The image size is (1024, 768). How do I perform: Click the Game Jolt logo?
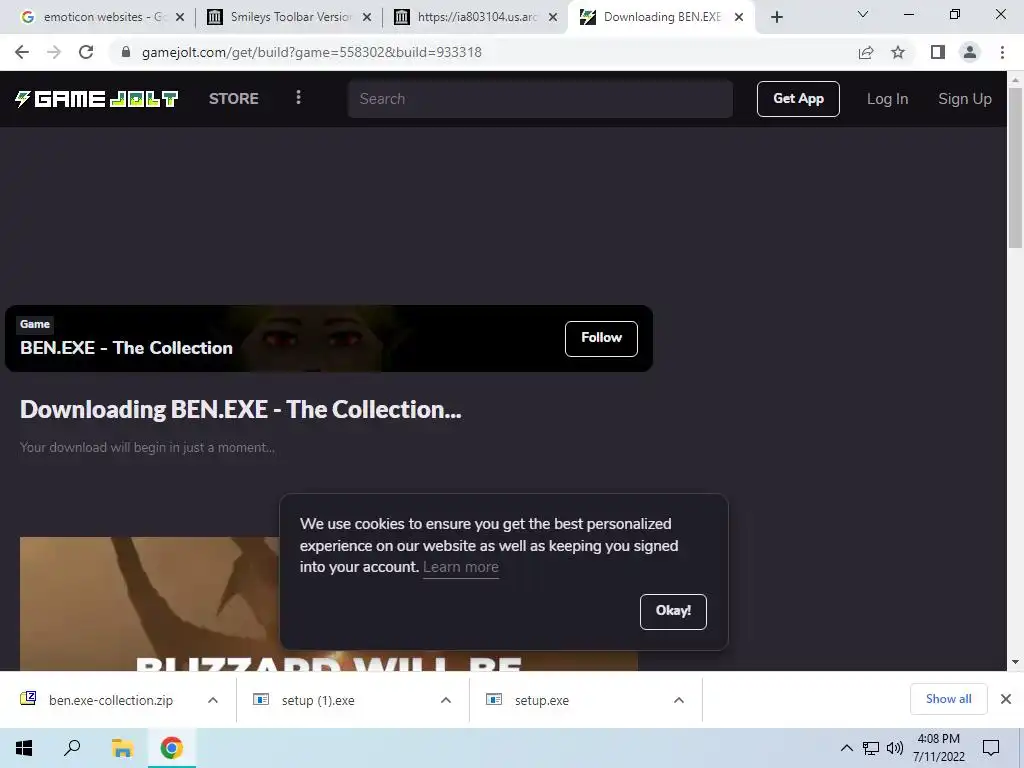click(97, 99)
